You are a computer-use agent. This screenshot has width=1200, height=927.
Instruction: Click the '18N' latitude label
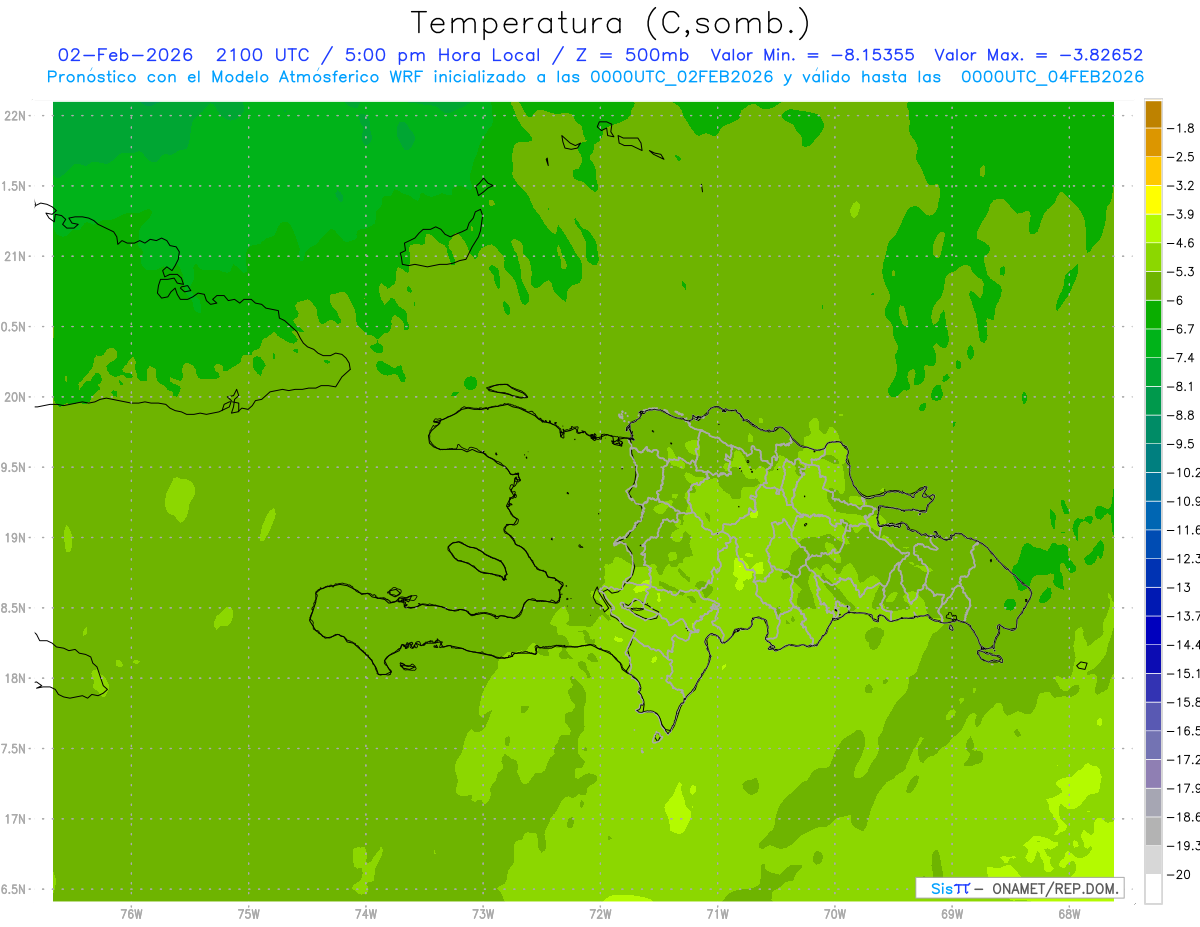coord(16,678)
